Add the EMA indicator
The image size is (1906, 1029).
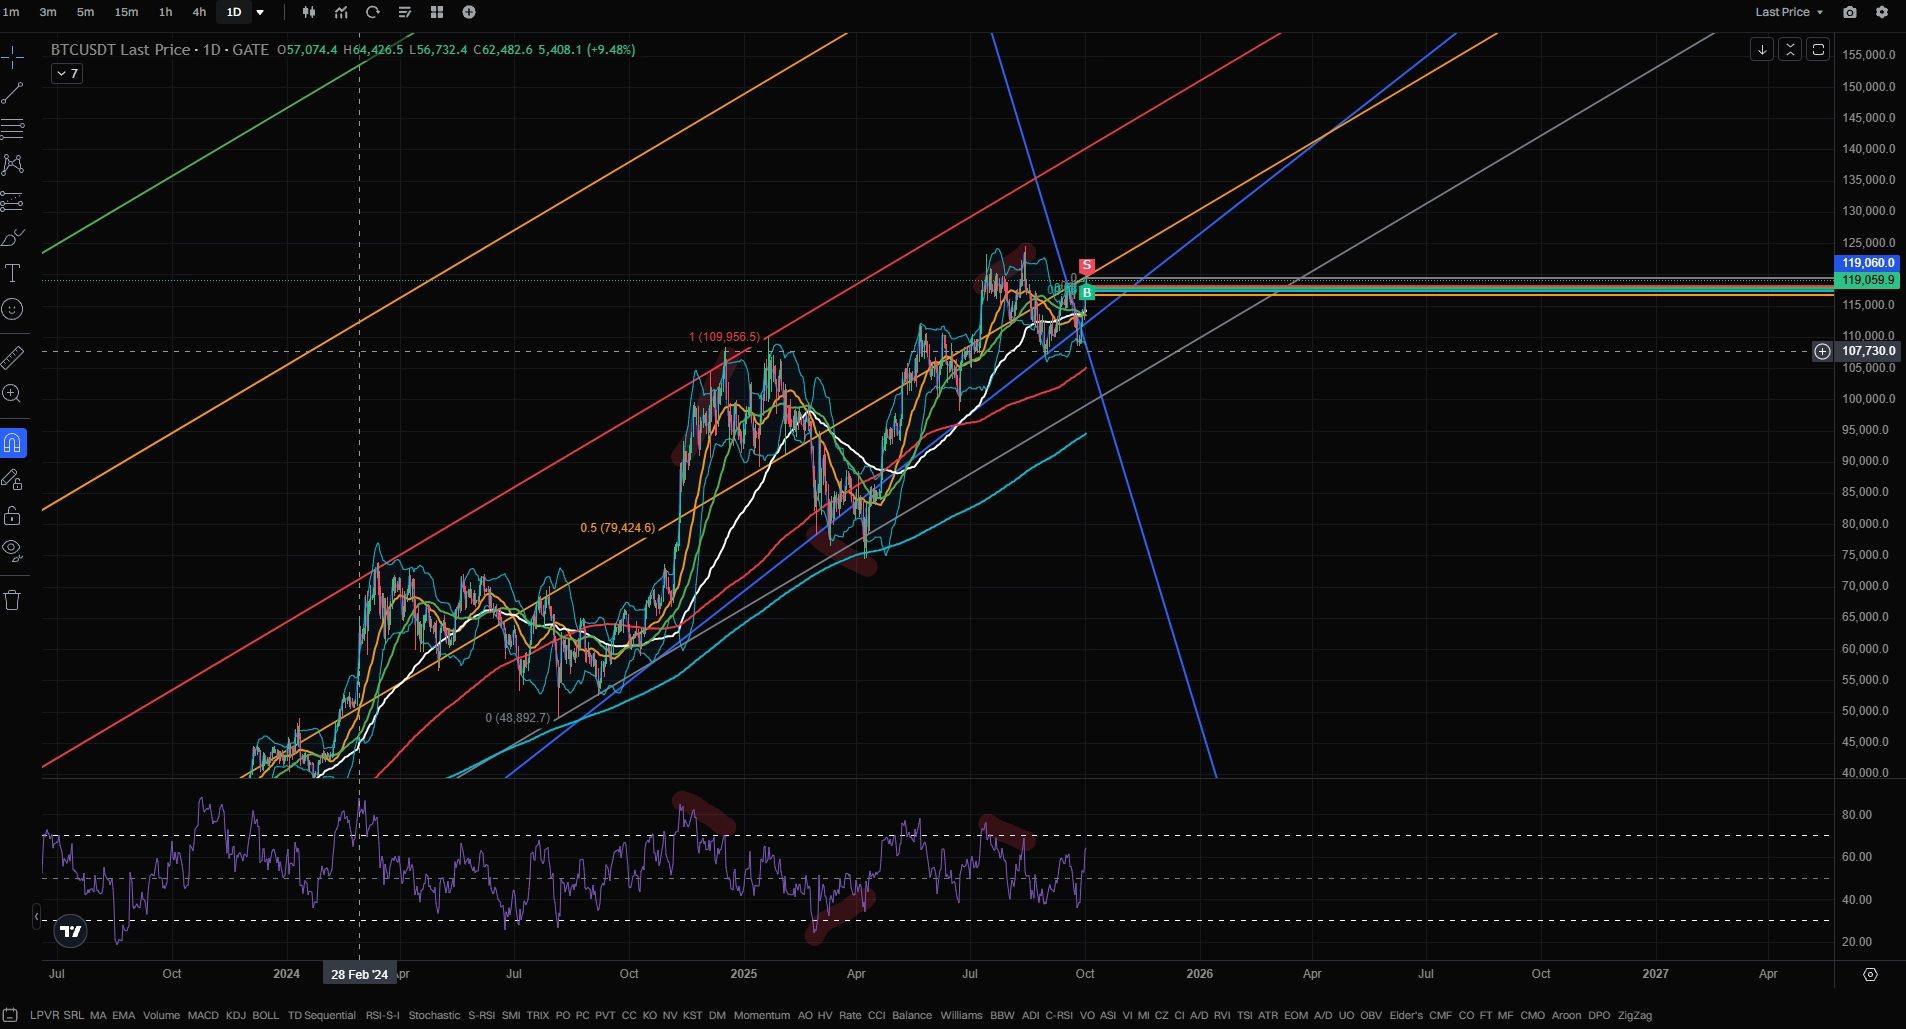coord(124,1015)
